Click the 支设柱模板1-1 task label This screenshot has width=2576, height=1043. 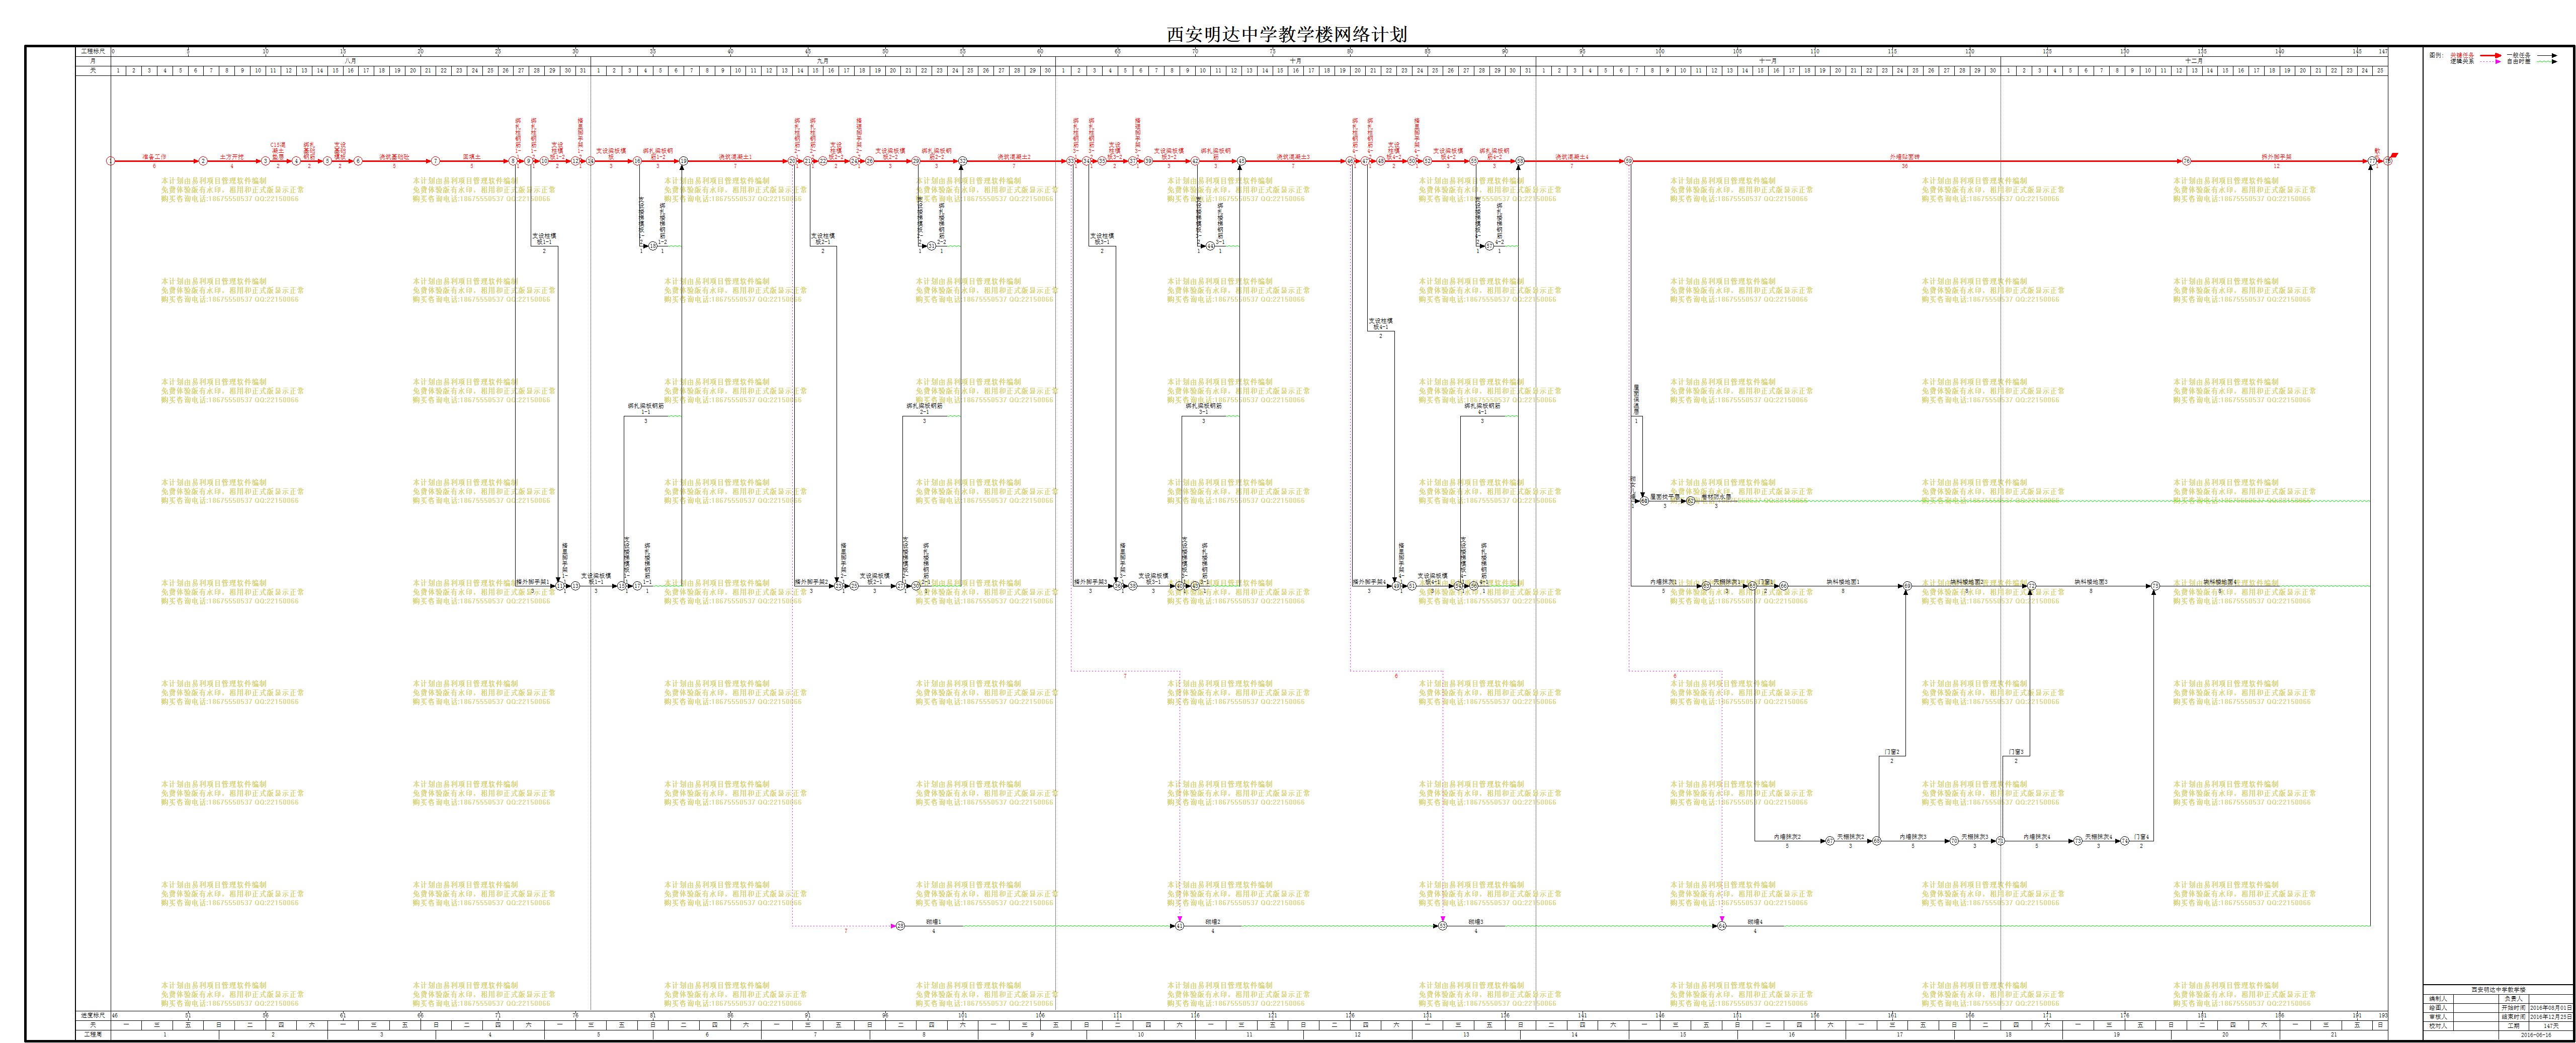click(x=543, y=239)
